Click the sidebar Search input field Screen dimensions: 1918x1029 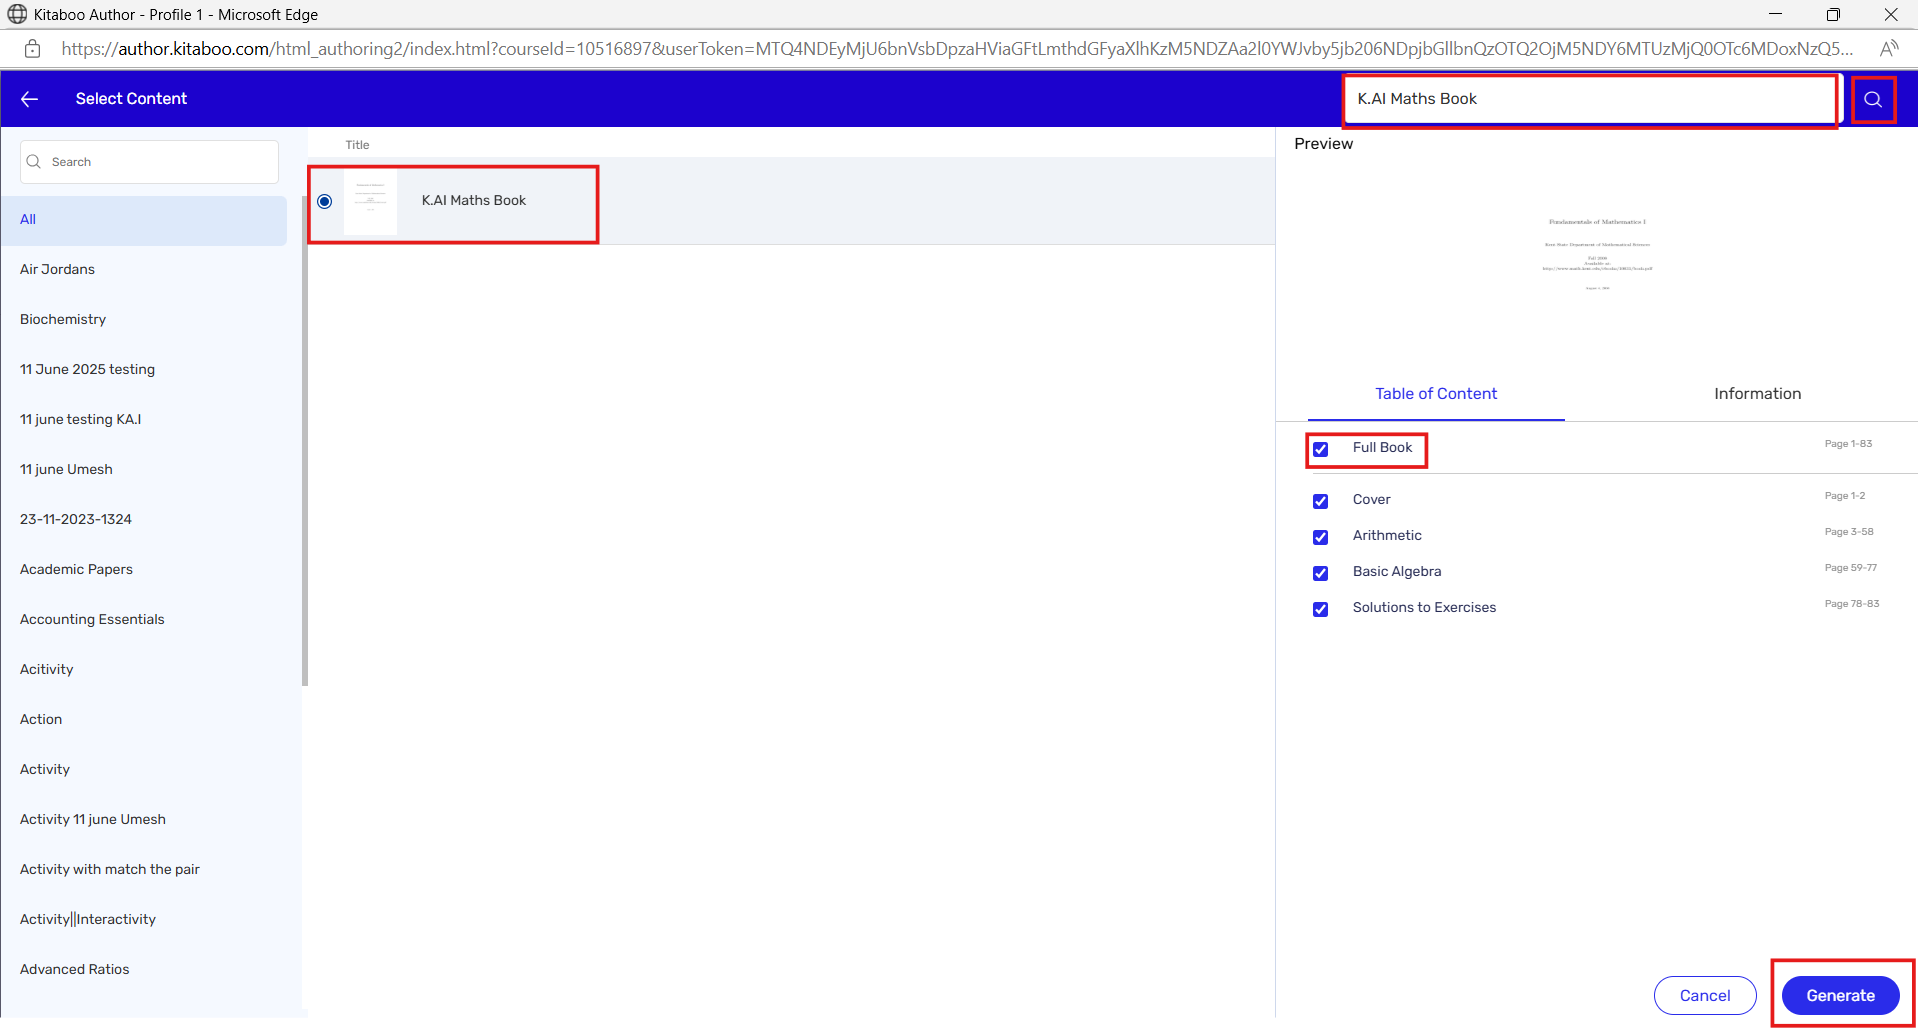click(149, 162)
